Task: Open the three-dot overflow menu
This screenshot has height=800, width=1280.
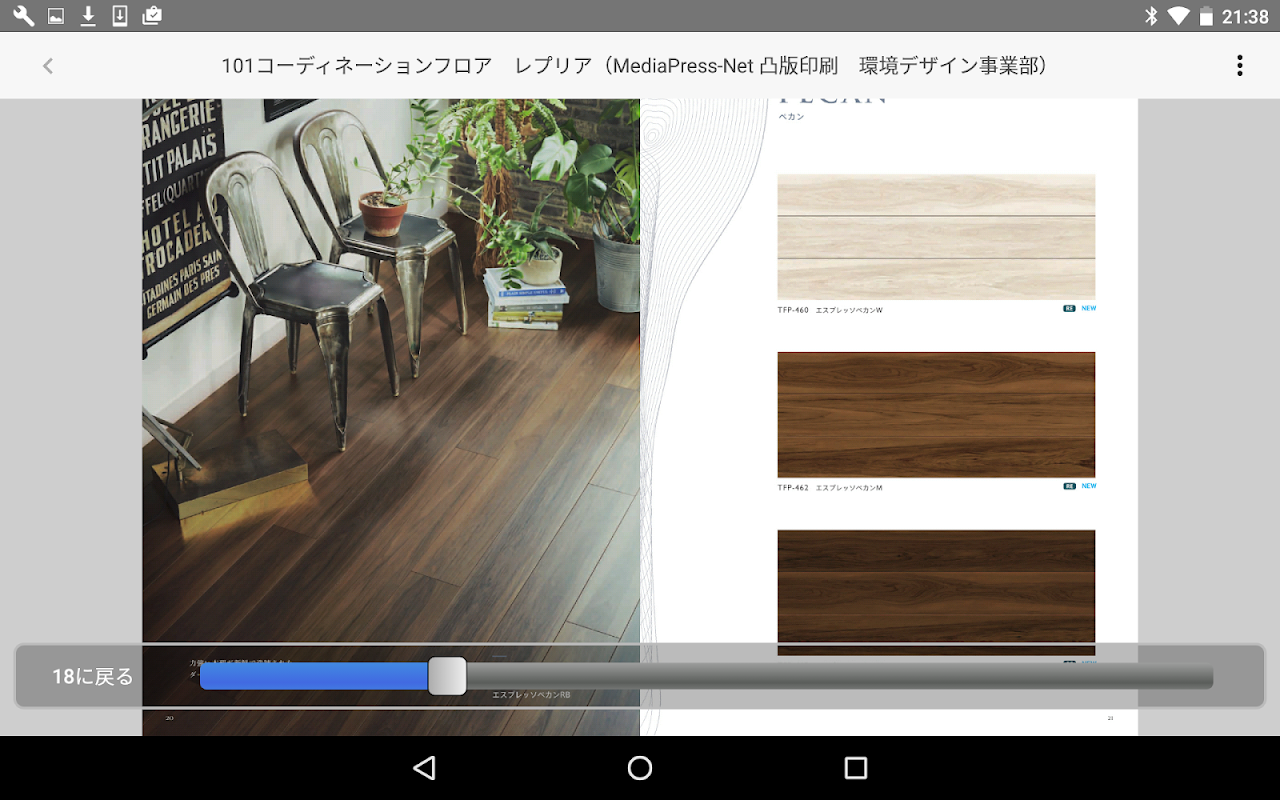Action: [x=1239, y=66]
